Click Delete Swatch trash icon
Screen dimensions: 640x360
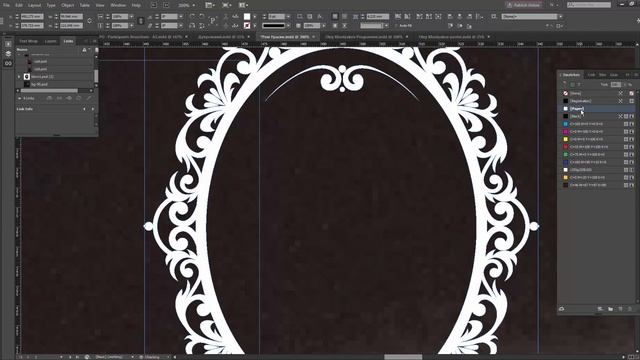tap(630, 309)
